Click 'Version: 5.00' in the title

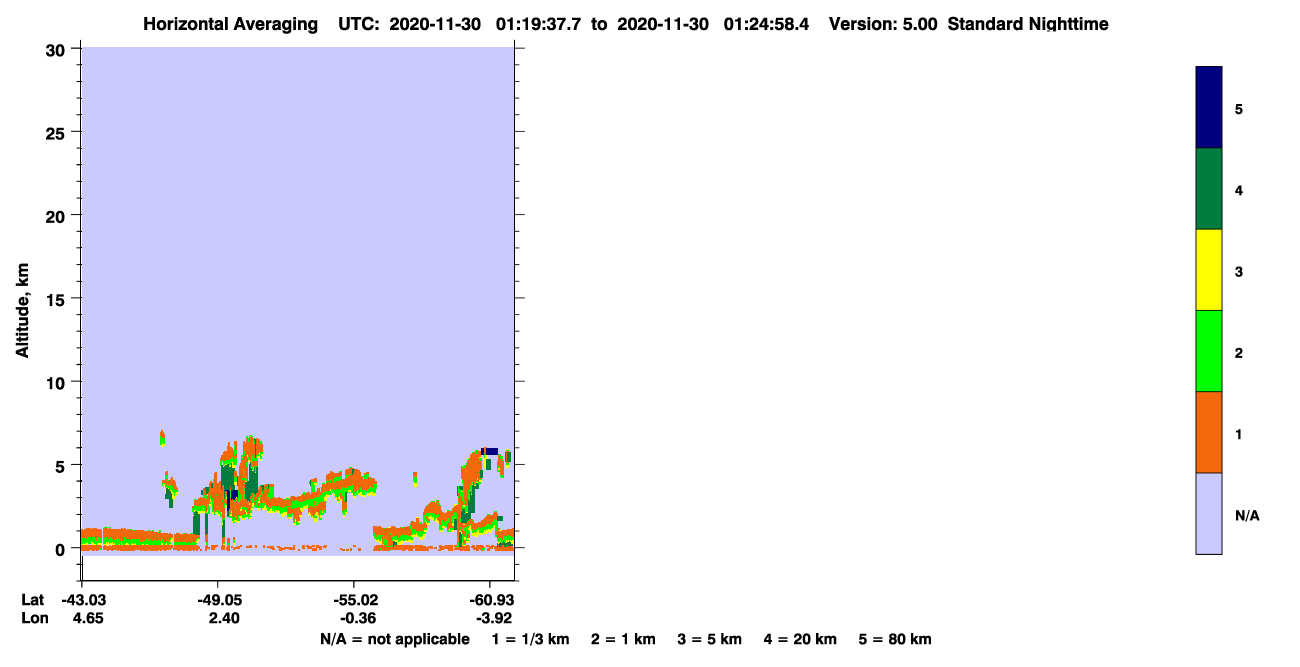click(883, 24)
